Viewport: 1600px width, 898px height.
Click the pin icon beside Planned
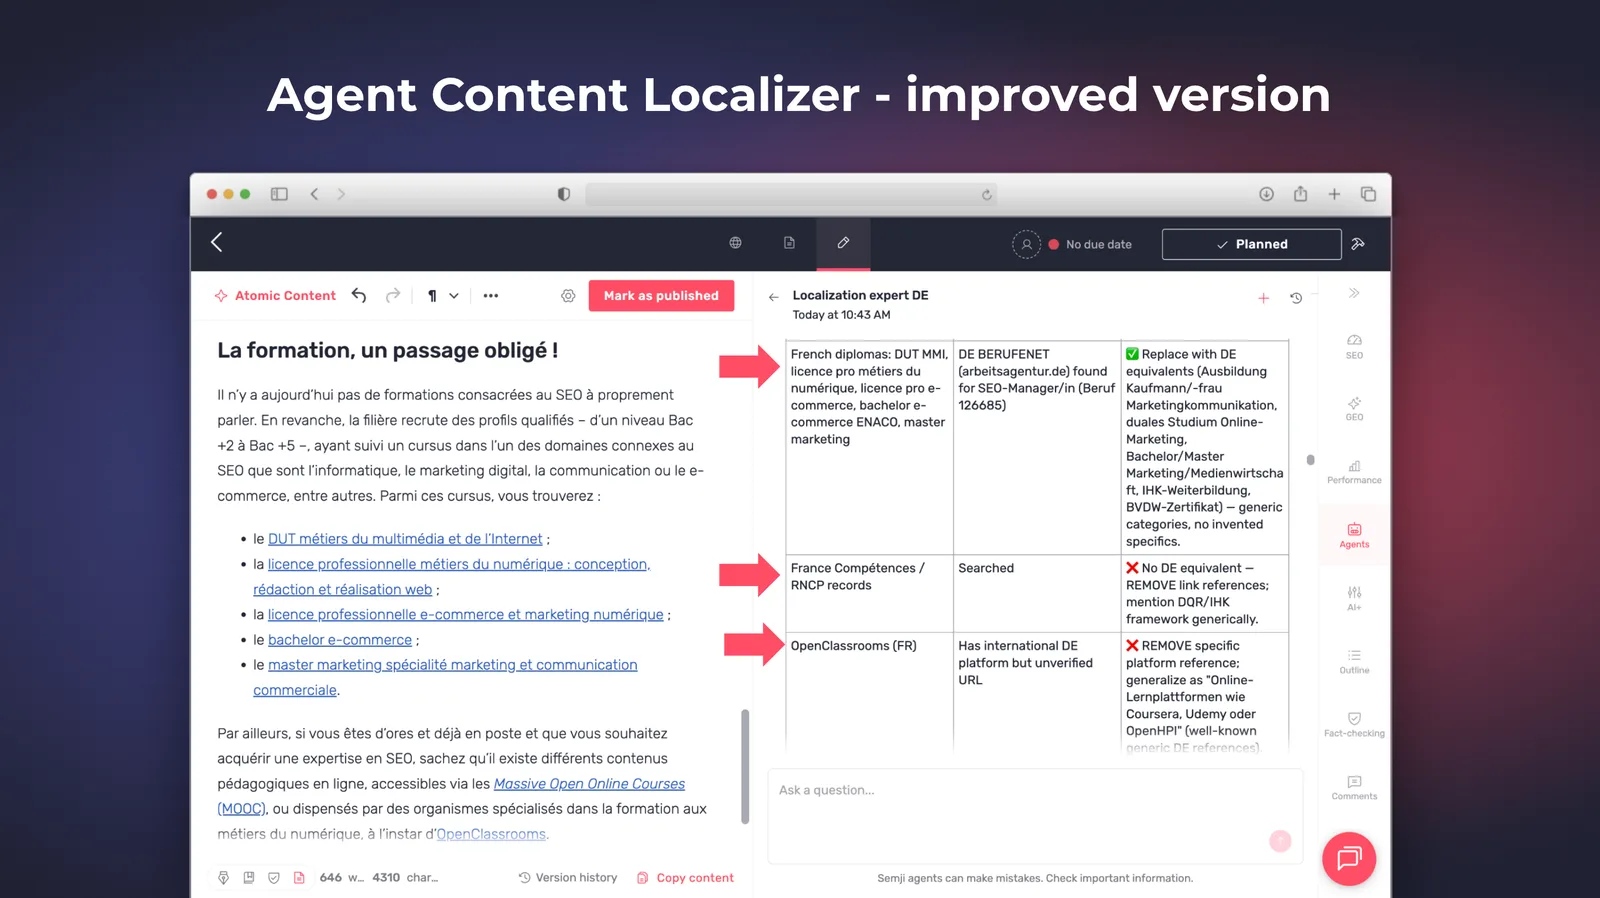pyautogui.click(x=1358, y=244)
